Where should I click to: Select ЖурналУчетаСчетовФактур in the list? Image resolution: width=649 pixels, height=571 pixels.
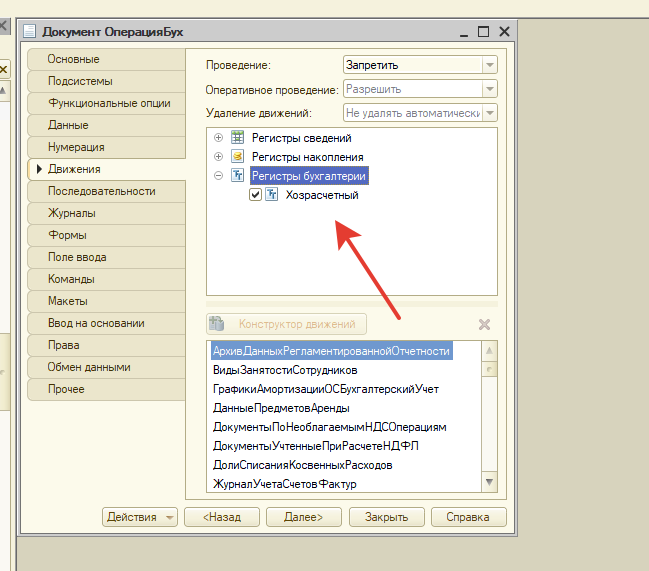point(284,484)
